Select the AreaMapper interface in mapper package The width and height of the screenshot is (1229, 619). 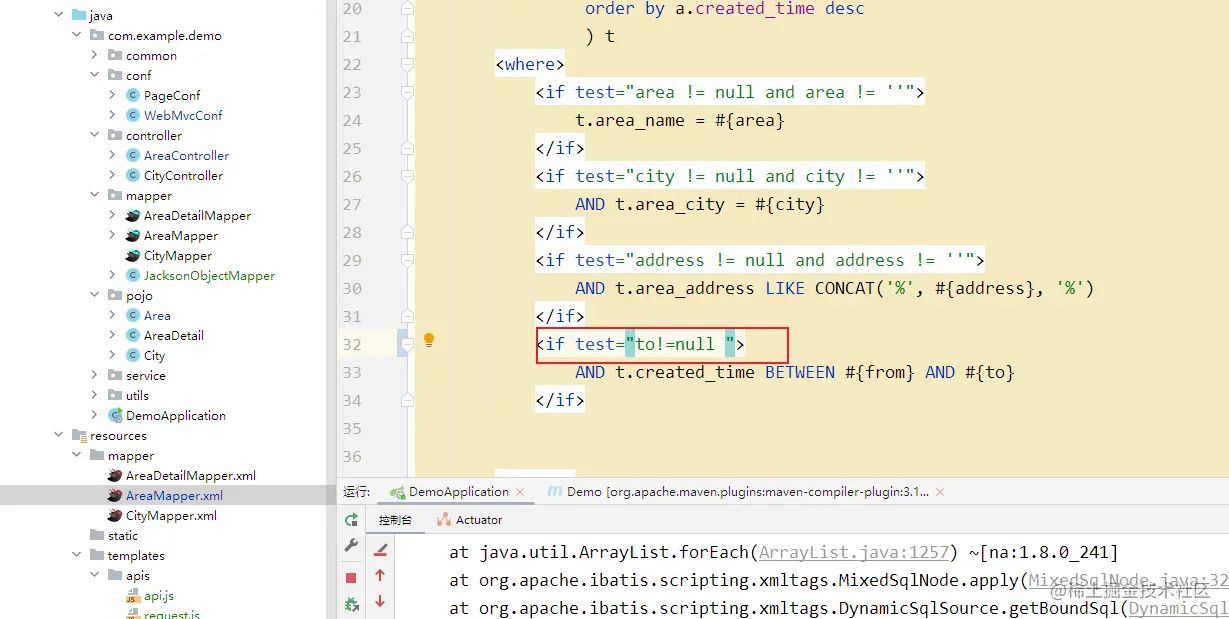point(181,236)
